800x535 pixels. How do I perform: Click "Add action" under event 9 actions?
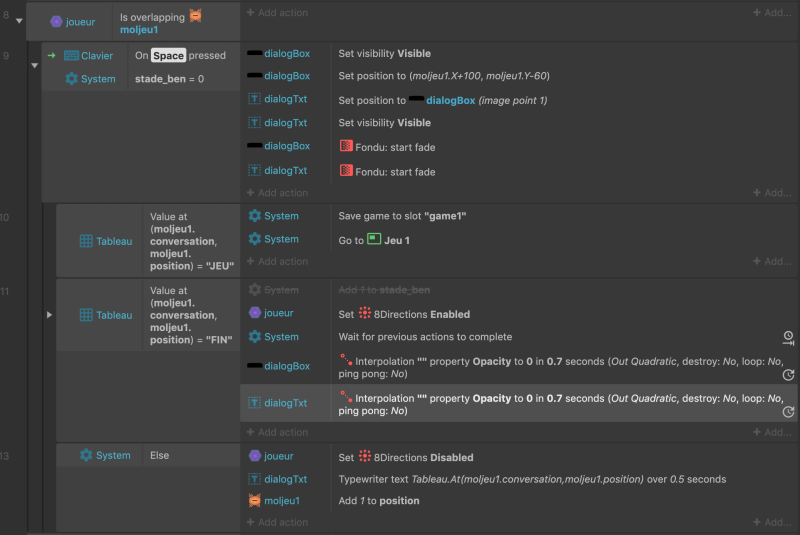278,193
